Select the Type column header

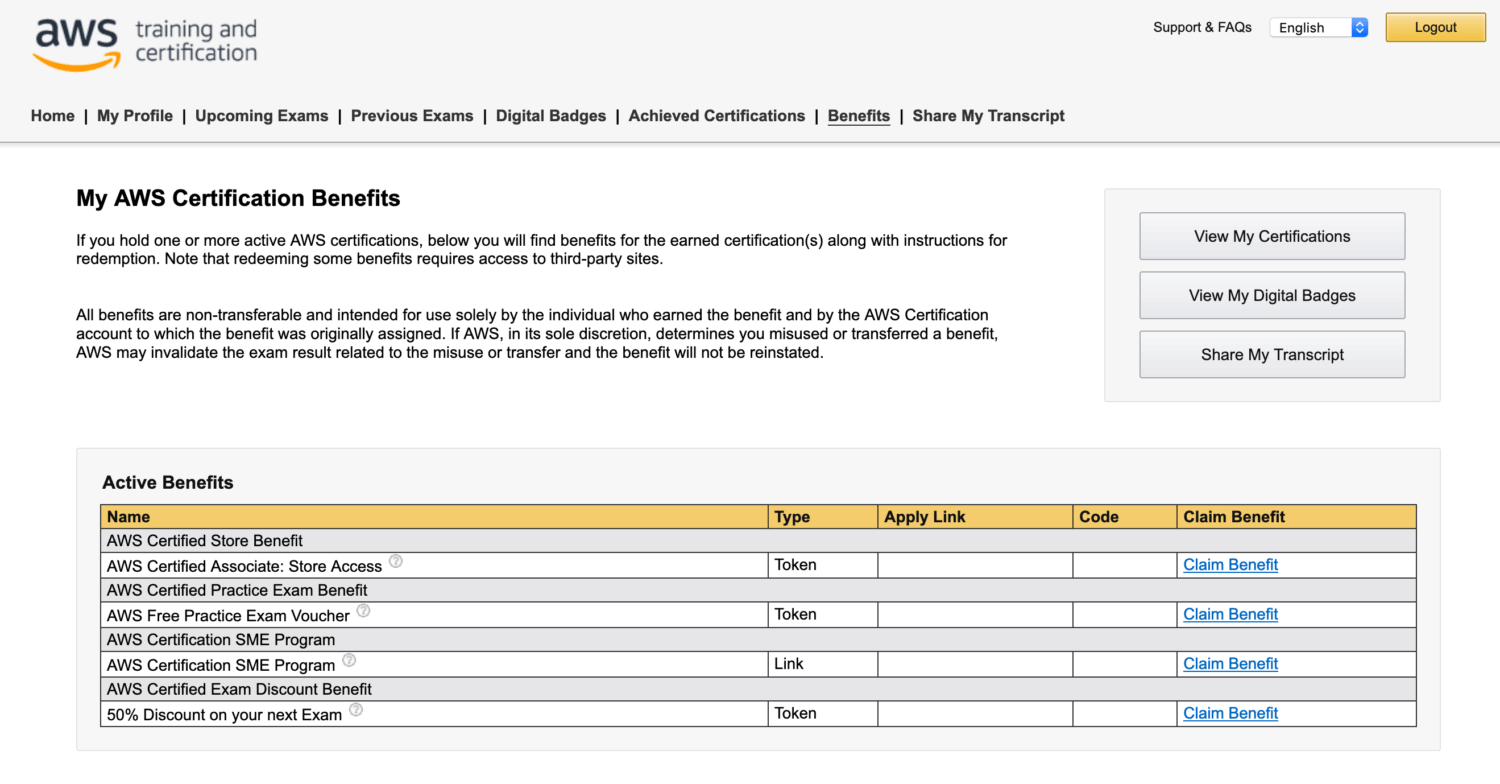(x=823, y=517)
